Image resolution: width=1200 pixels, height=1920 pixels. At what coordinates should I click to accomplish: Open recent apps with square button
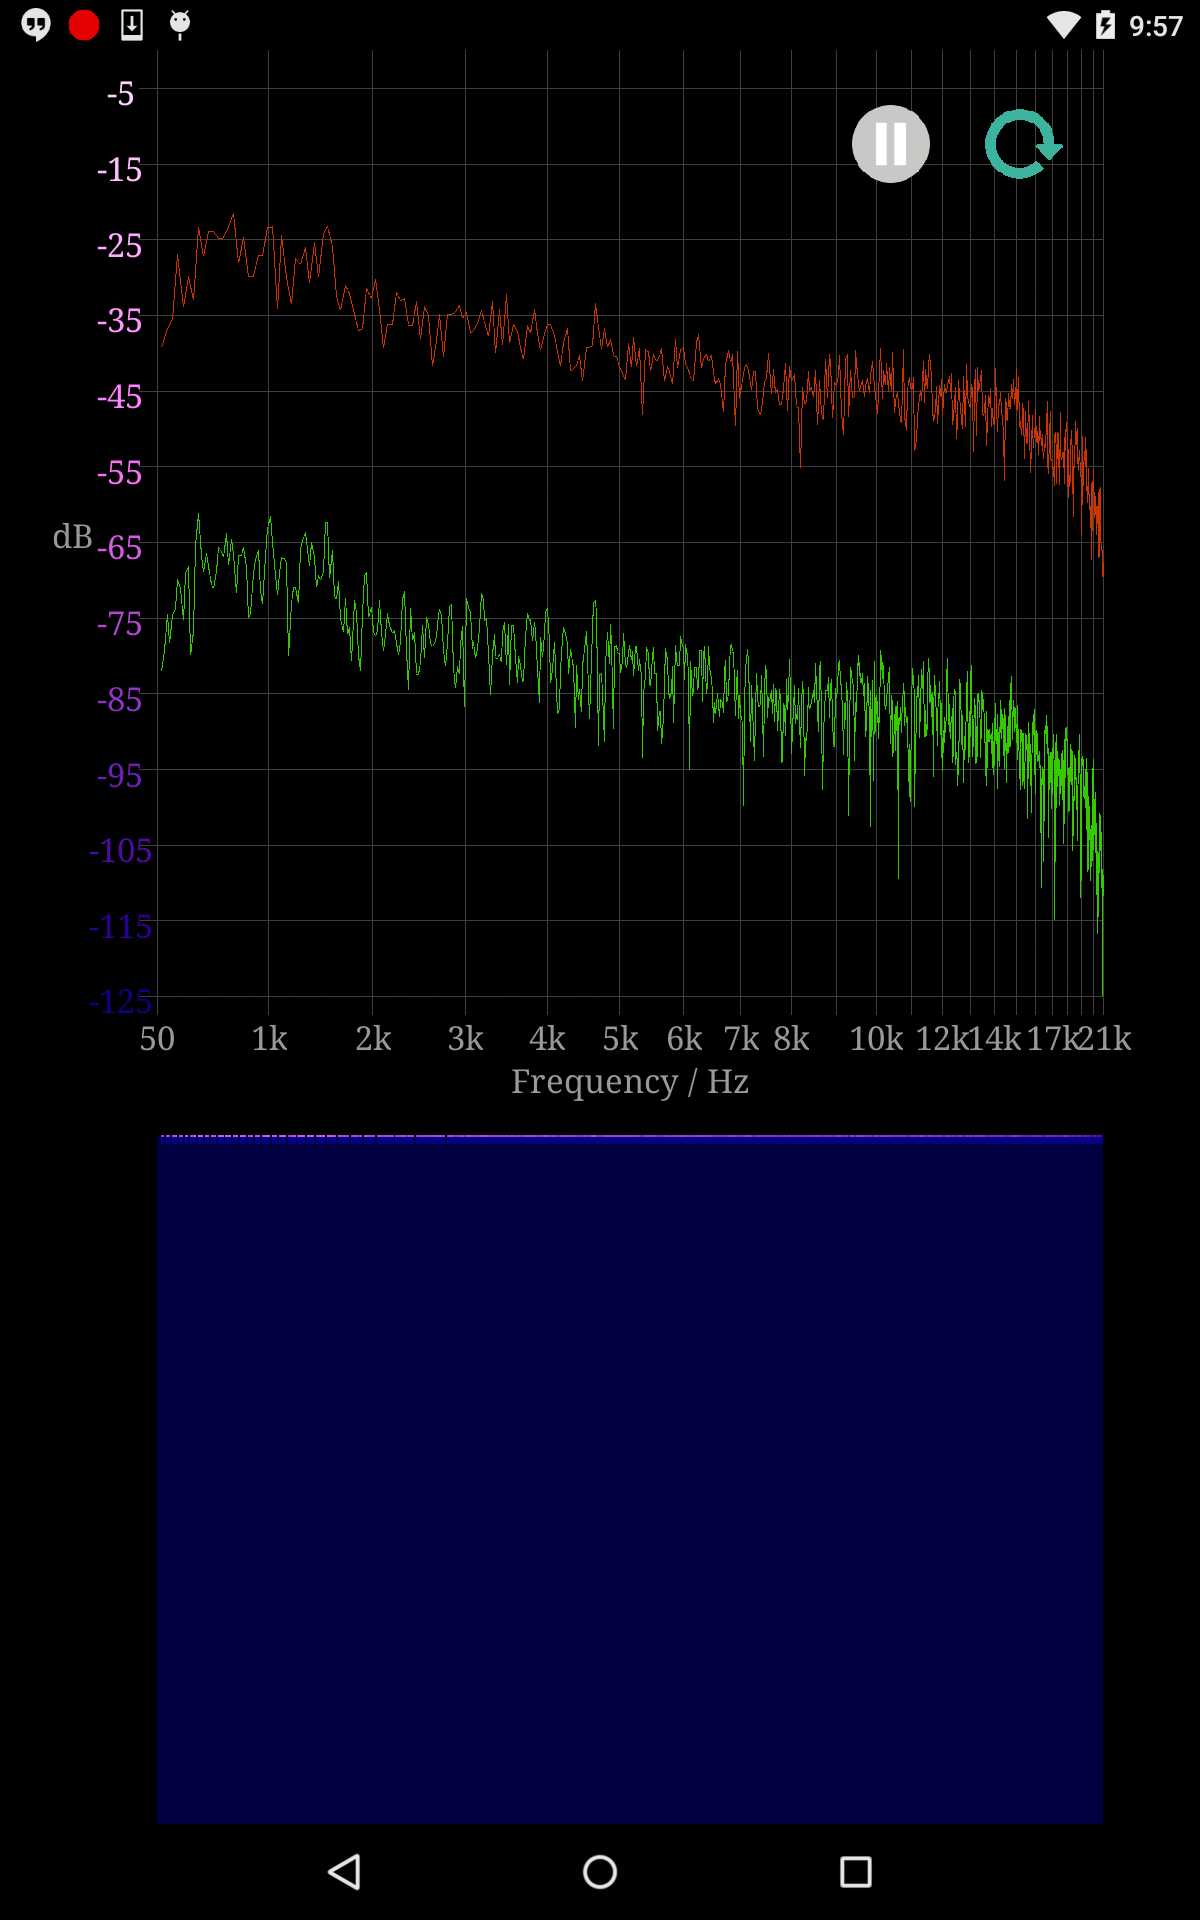pyautogui.click(x=856, y=1872)
